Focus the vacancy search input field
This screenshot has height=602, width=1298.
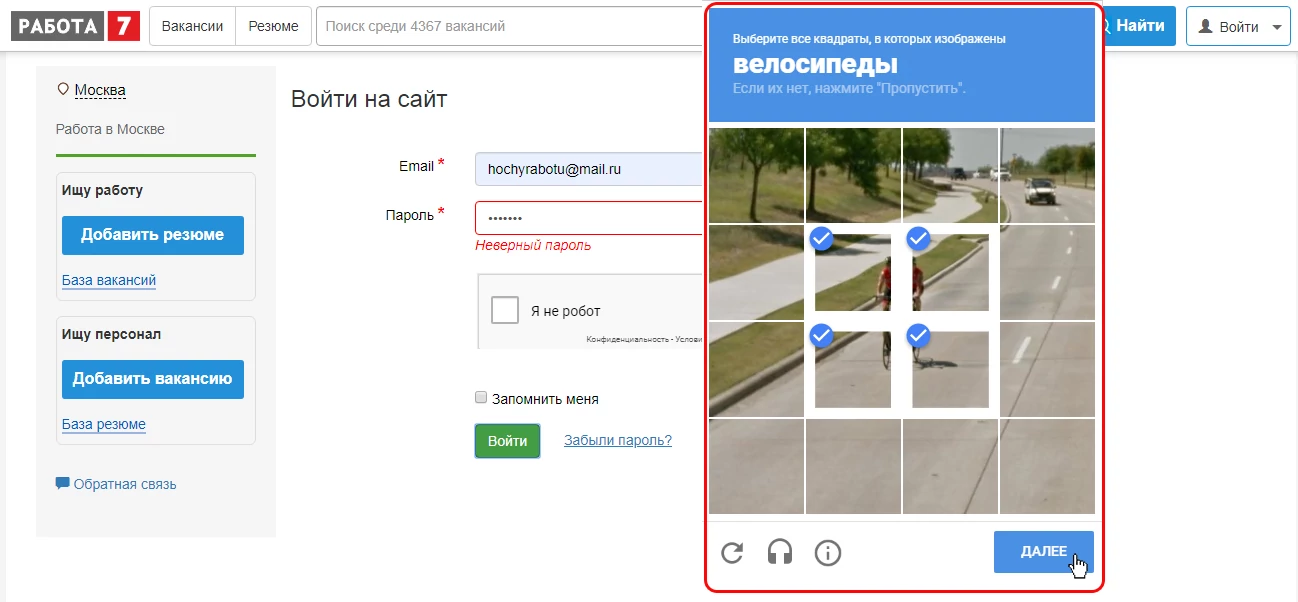(x=510, y=27)
